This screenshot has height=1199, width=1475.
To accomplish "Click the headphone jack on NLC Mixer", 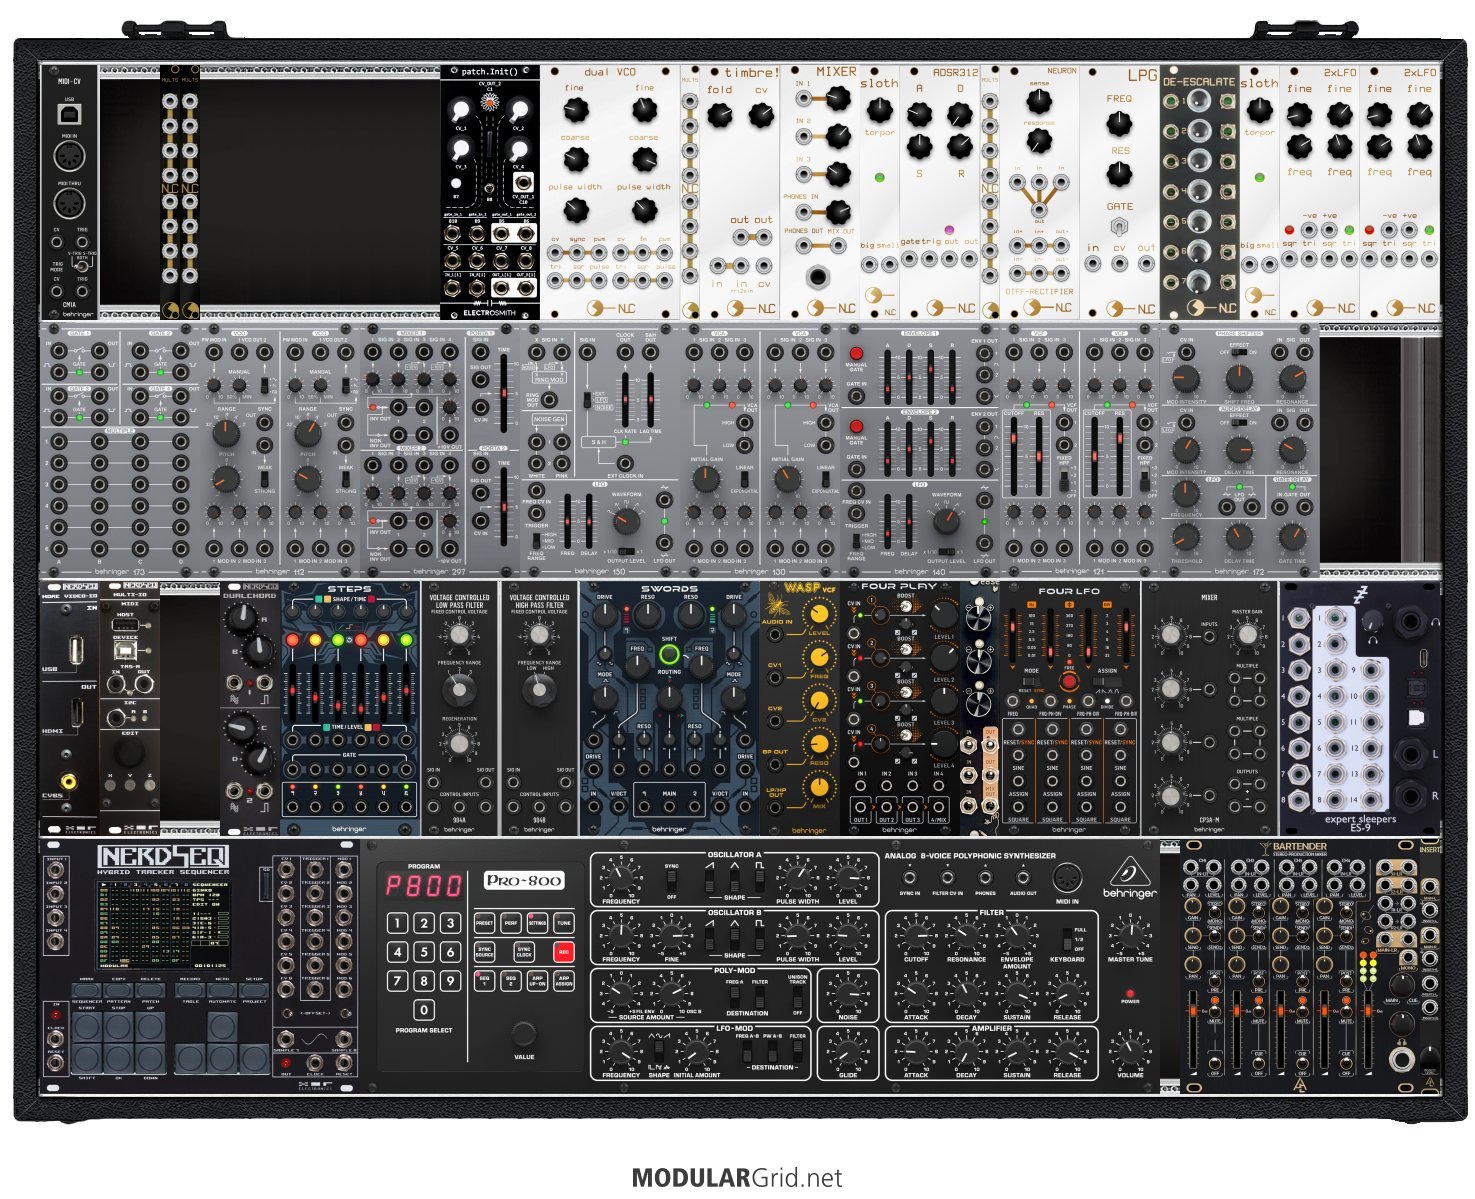I will coord(820,276).
